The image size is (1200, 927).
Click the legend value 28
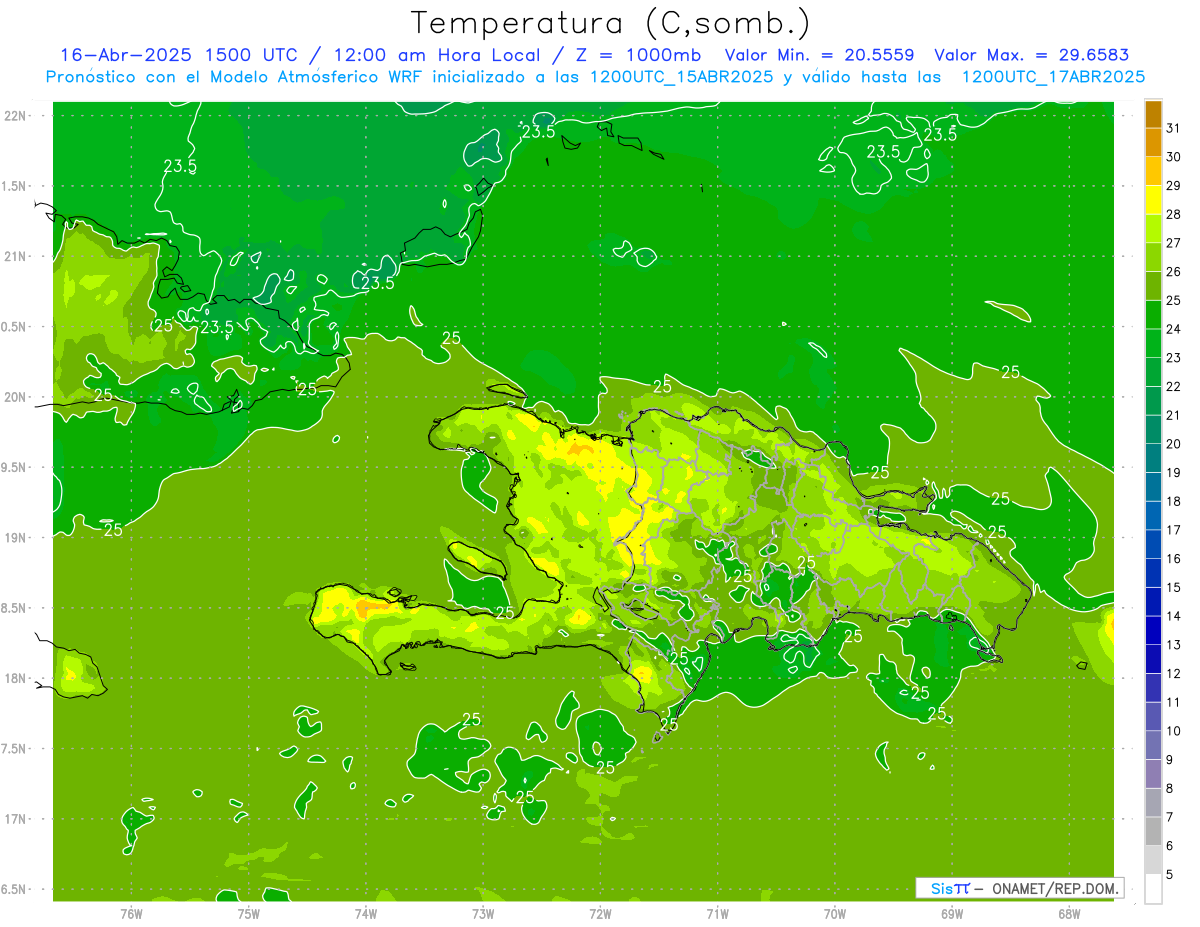(x=1173, y=214)
